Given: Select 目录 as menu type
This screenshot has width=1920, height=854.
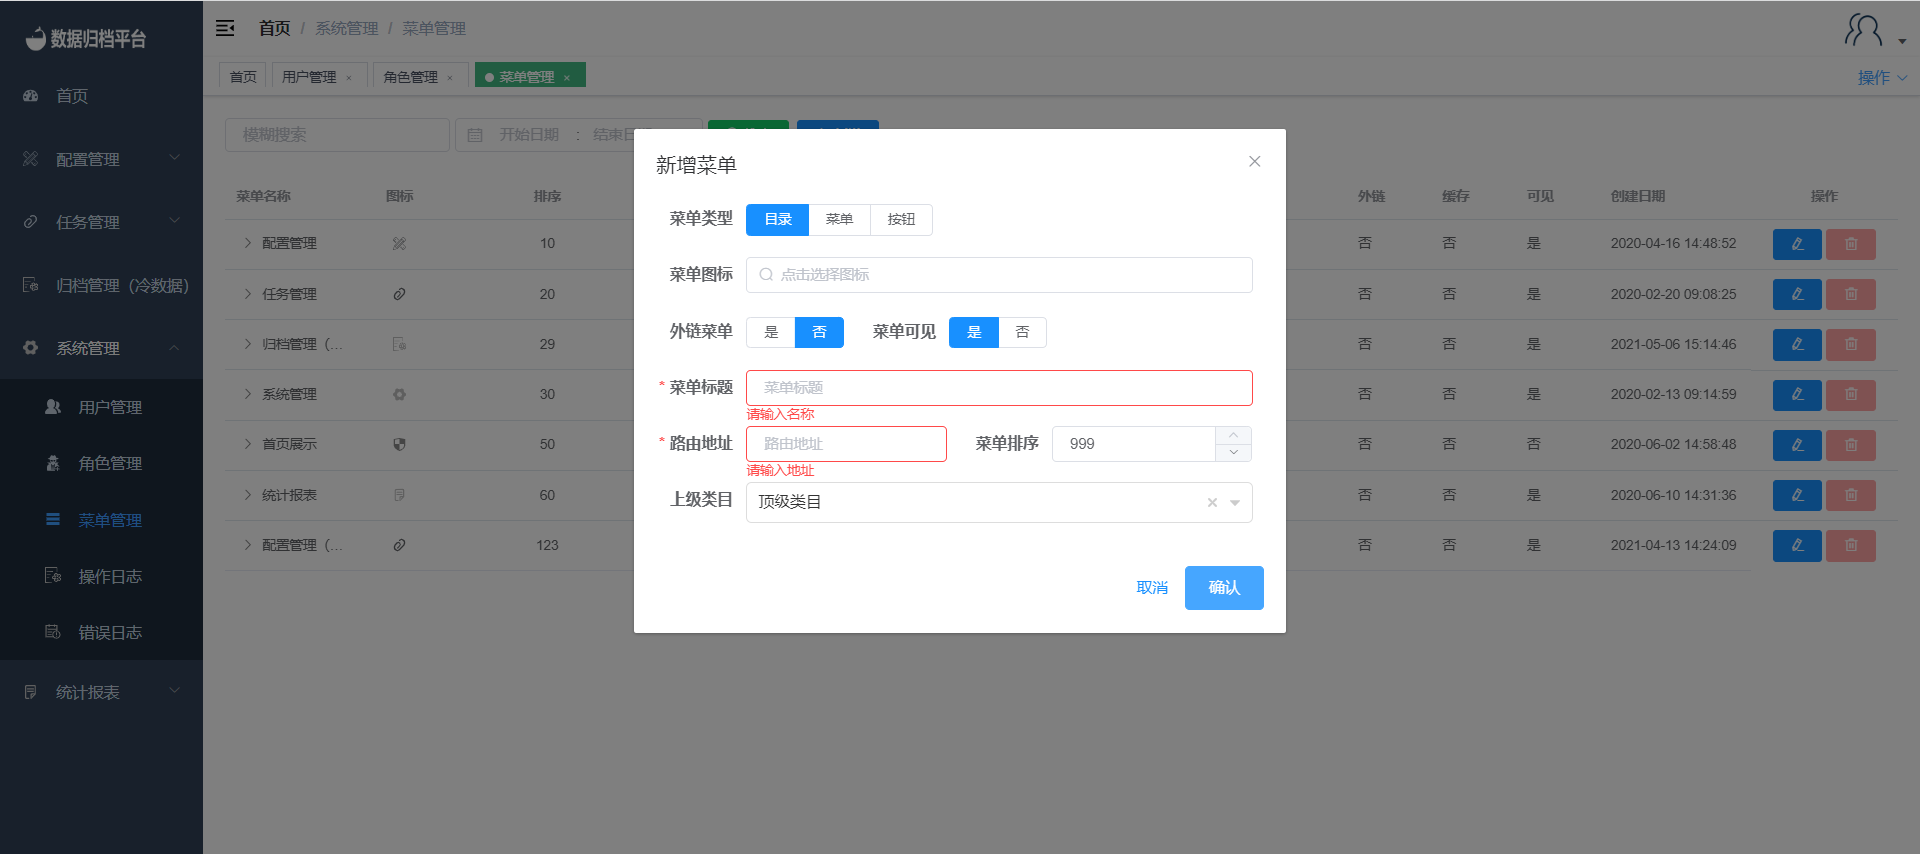Looking at the screenshot, I should tap(777, 220).
